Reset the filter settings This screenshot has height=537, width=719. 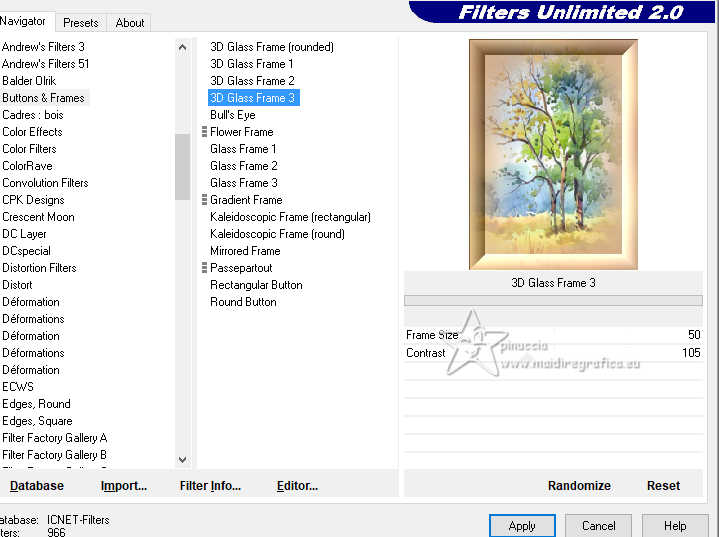(x=663, y=485)
